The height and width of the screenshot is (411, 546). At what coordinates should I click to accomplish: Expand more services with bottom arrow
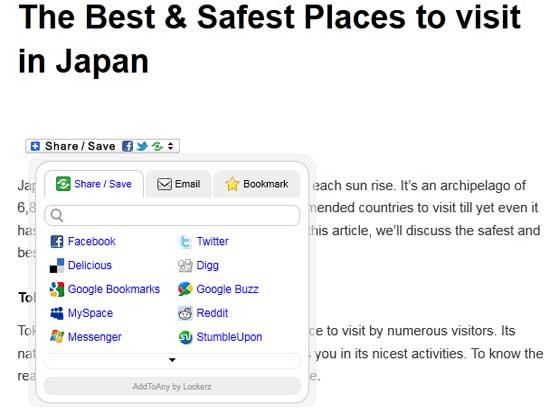pyautogui.click(x=172, y=360)
